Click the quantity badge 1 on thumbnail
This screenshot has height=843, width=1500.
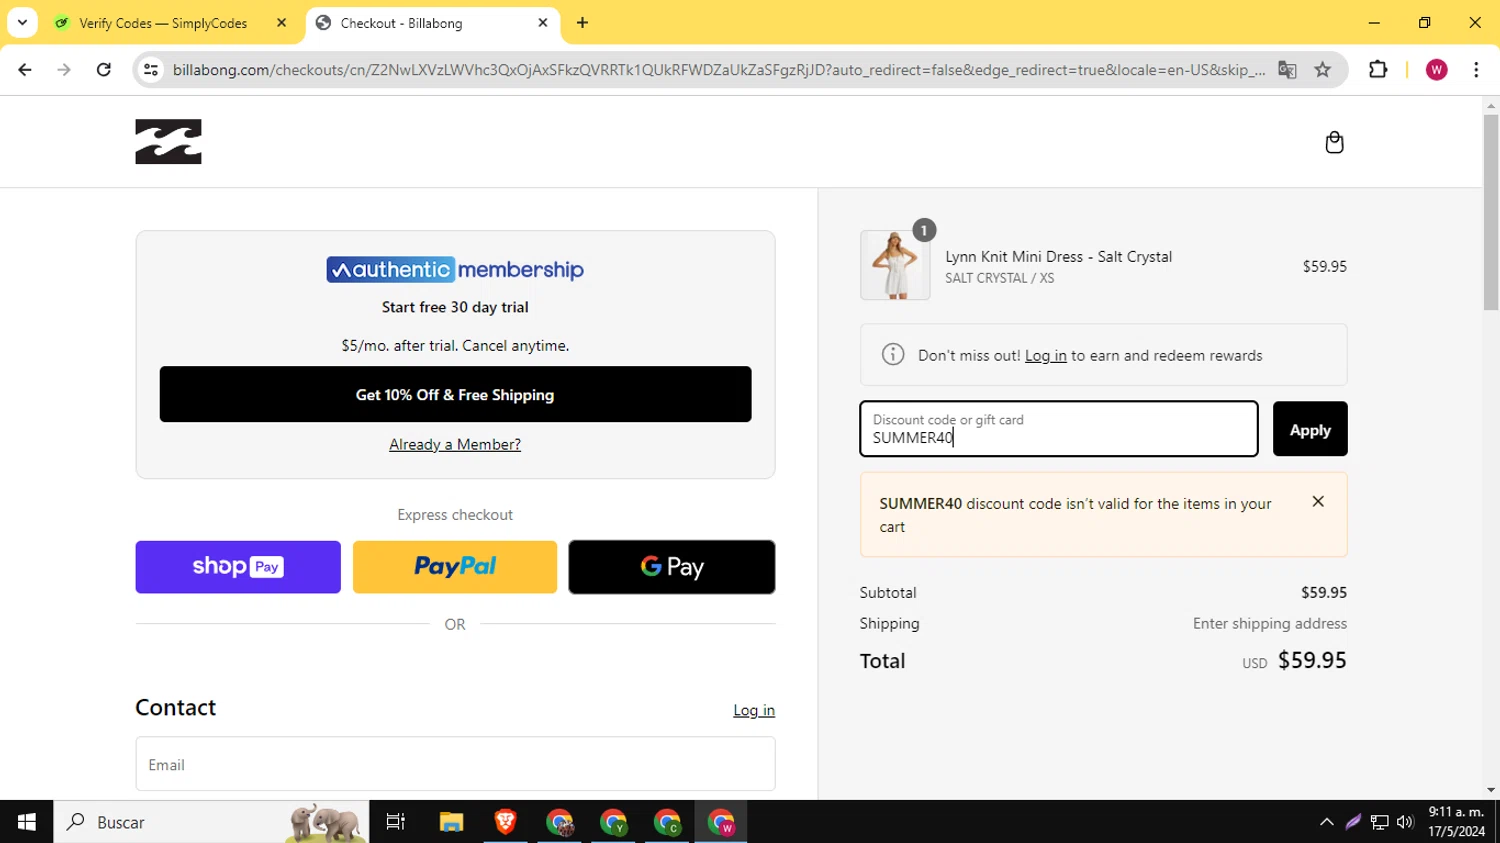click(924, 230)
